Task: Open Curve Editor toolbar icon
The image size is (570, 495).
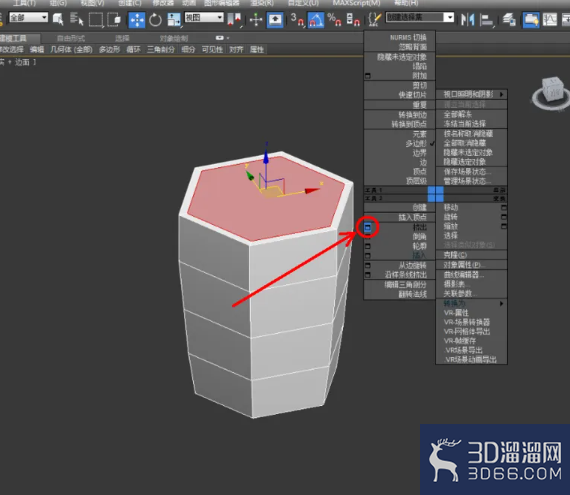Action: click(550, 20)
